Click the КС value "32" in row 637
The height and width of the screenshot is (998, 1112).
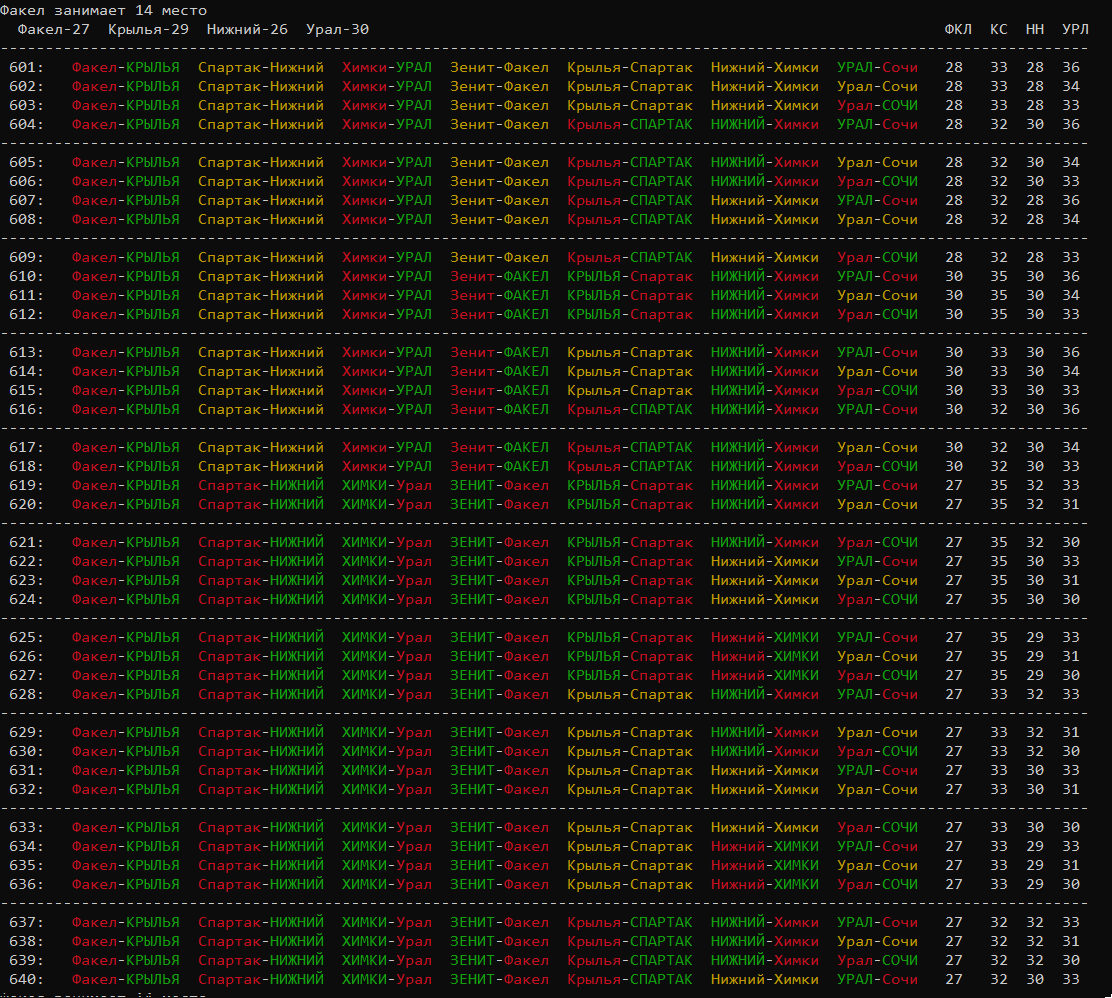coord(999,923)
